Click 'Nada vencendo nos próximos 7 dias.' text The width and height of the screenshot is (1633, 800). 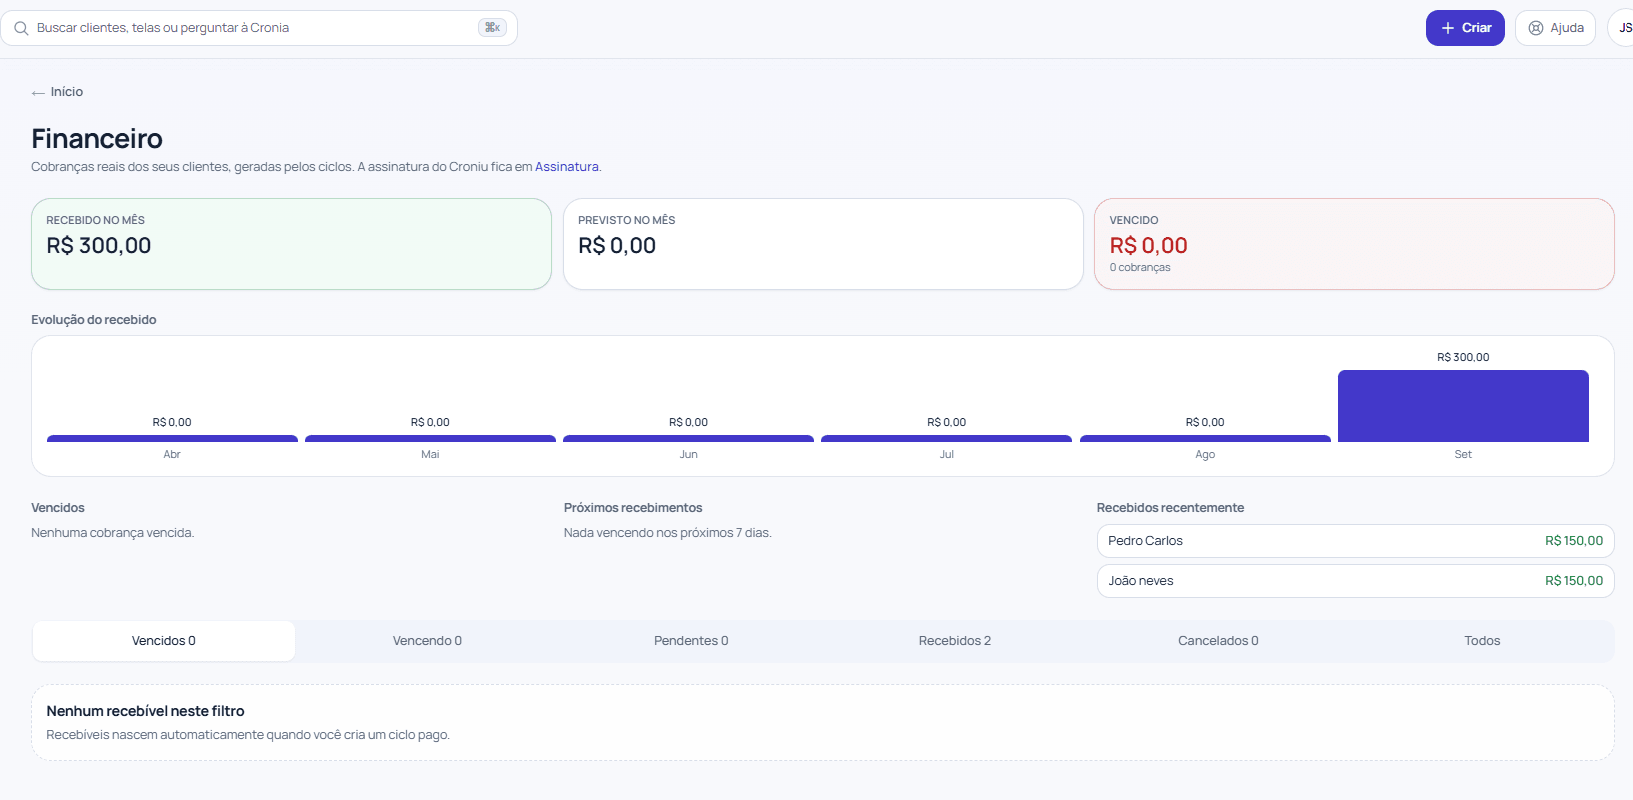(667, 533)
